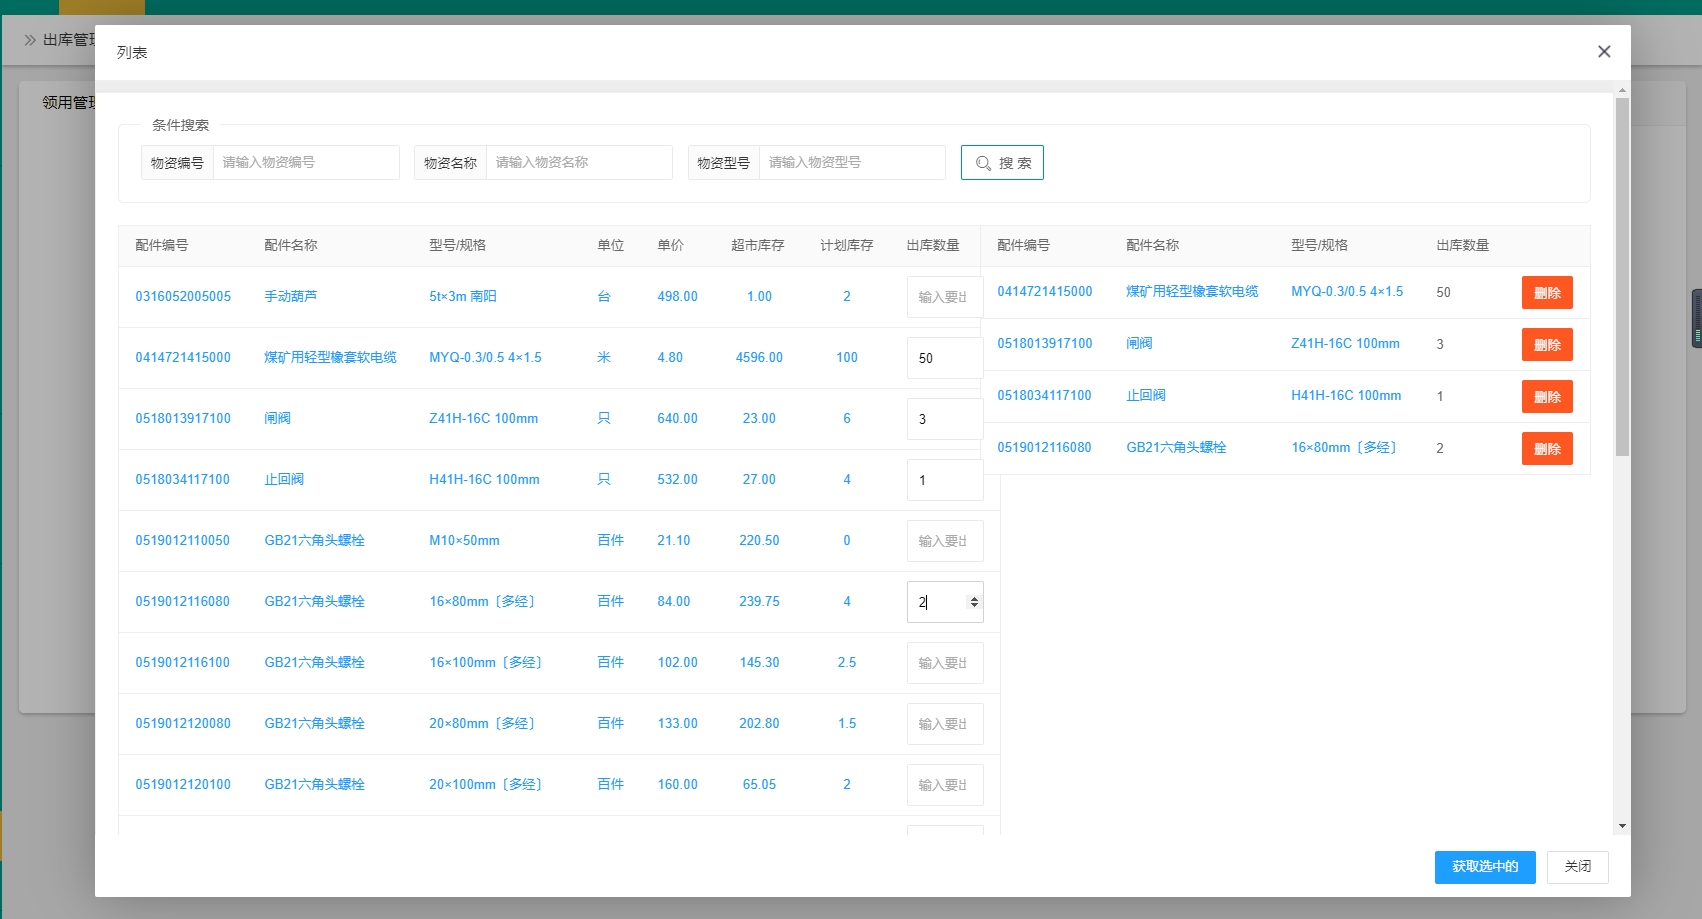
Task: Close the 列表 dialog with X icon
Action: pos(1604,52)
